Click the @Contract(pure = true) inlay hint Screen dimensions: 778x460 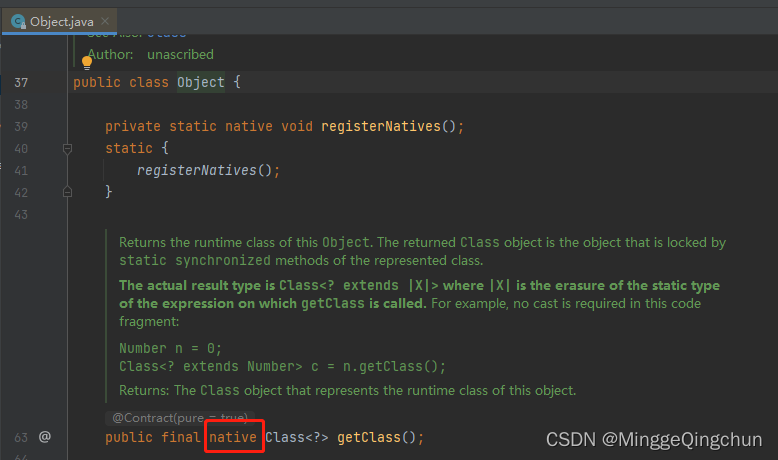pyautogui.click(x=180, y=418)
